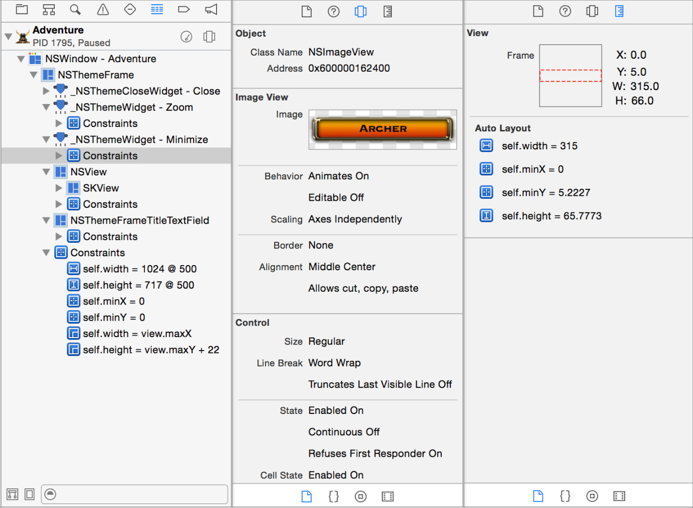Open the Test navigator diamond icon
Viewport: 693px width, 508px height.
pos(130,9)
